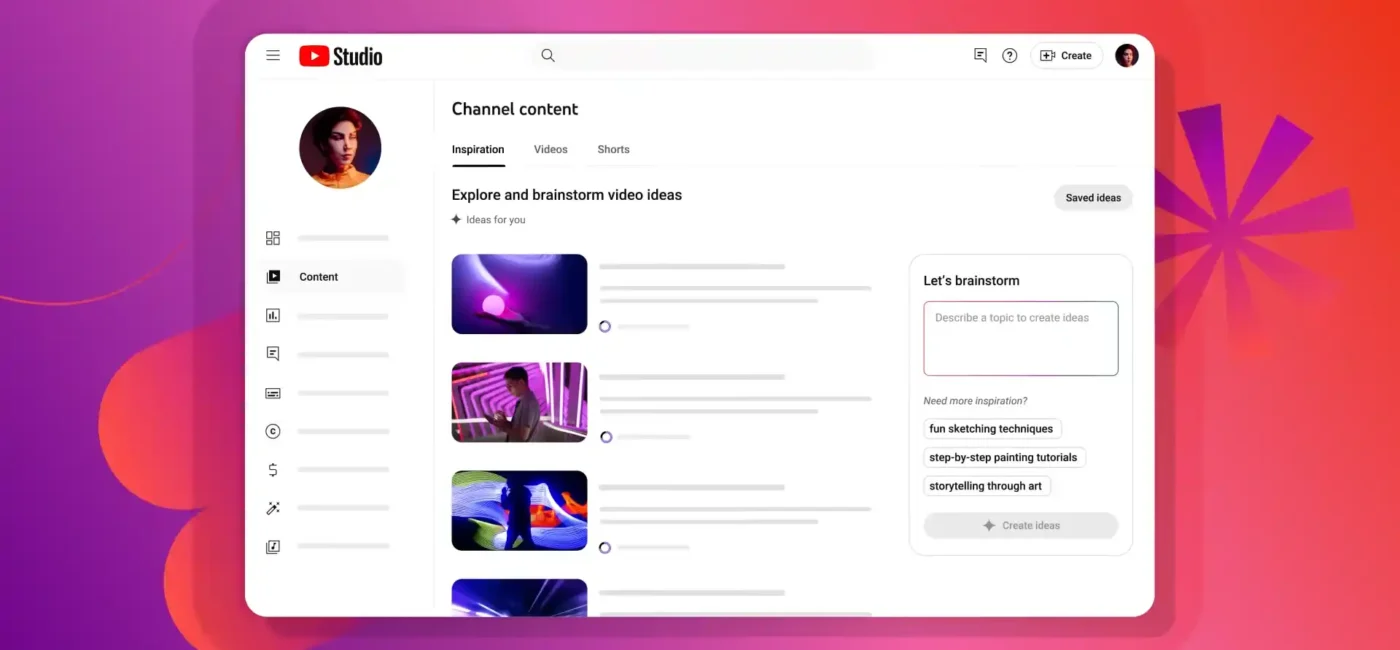The image size is (1400, 650).
Task: Open Help via the question mark icon
Action: (1009, 55)
